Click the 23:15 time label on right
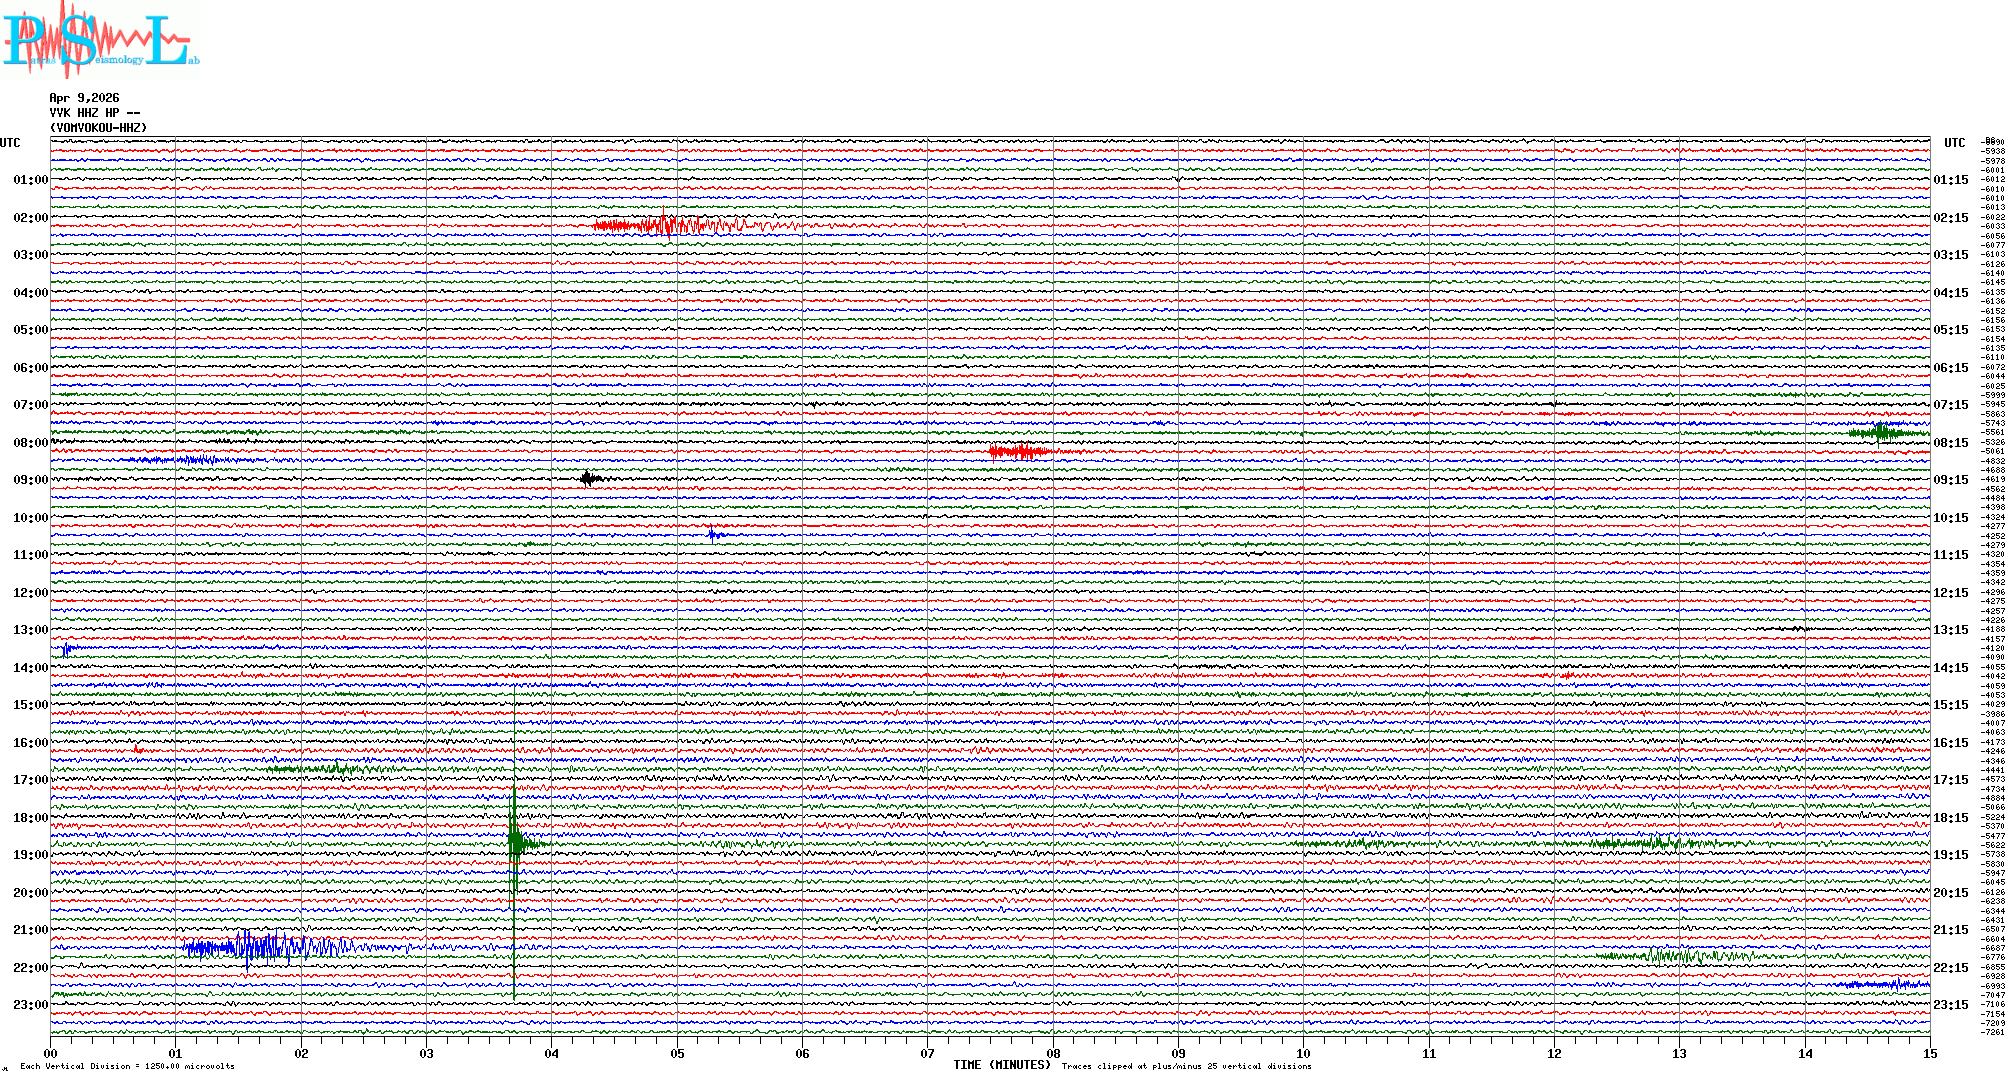Screen dimensions: 2010x1080 tap(1950, 1005)
